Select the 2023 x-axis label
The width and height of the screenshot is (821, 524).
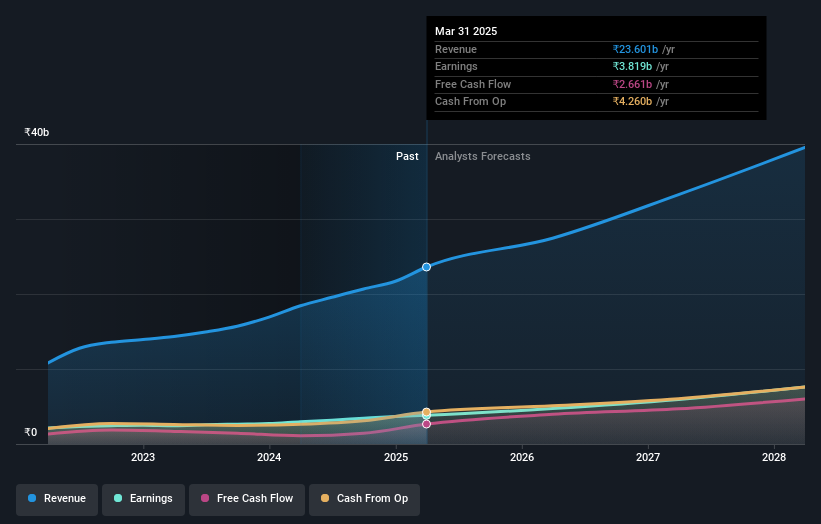[x=143, y=458]
